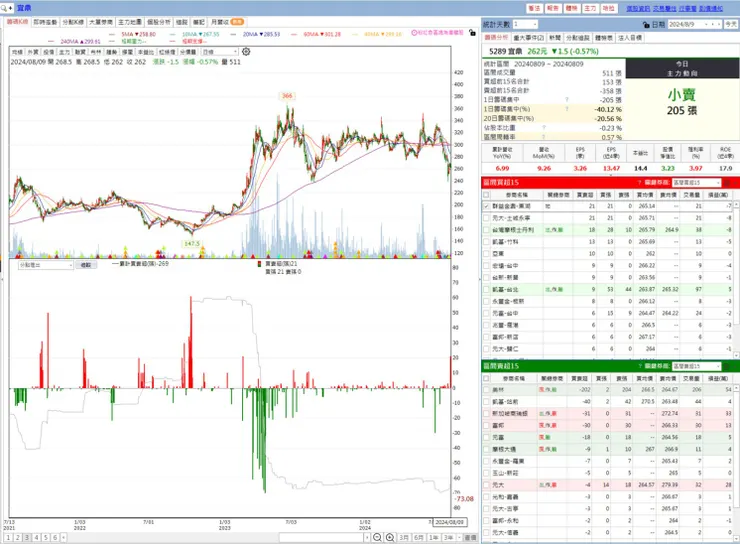Sort by the 買均價 column in buy-side table
This screenshot has width=740, height=544.
(645, 195)
